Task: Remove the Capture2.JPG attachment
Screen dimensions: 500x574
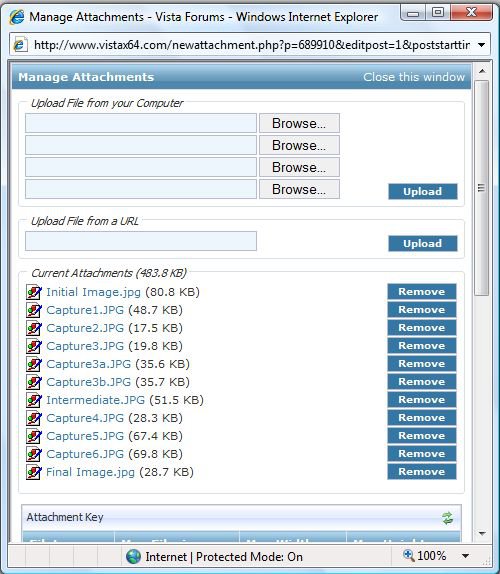Action: point(422,328)
